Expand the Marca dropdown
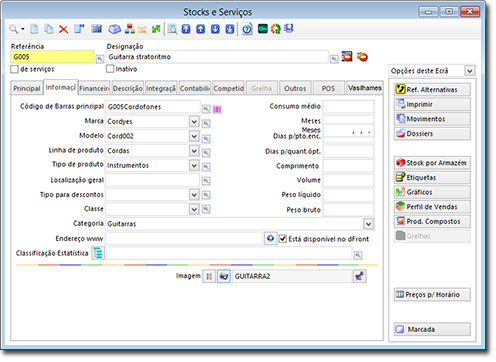 point(194,121)
